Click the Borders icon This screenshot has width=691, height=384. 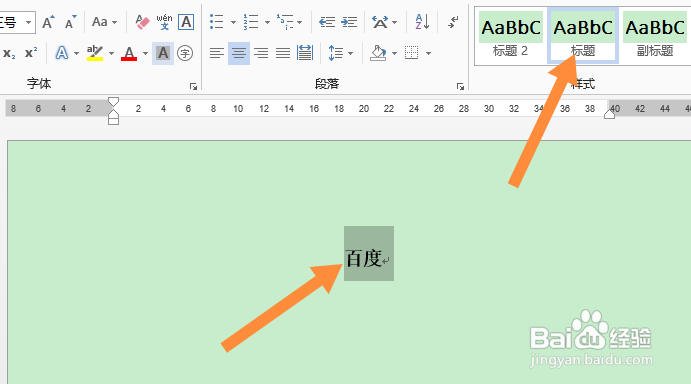tap(412, 53)
